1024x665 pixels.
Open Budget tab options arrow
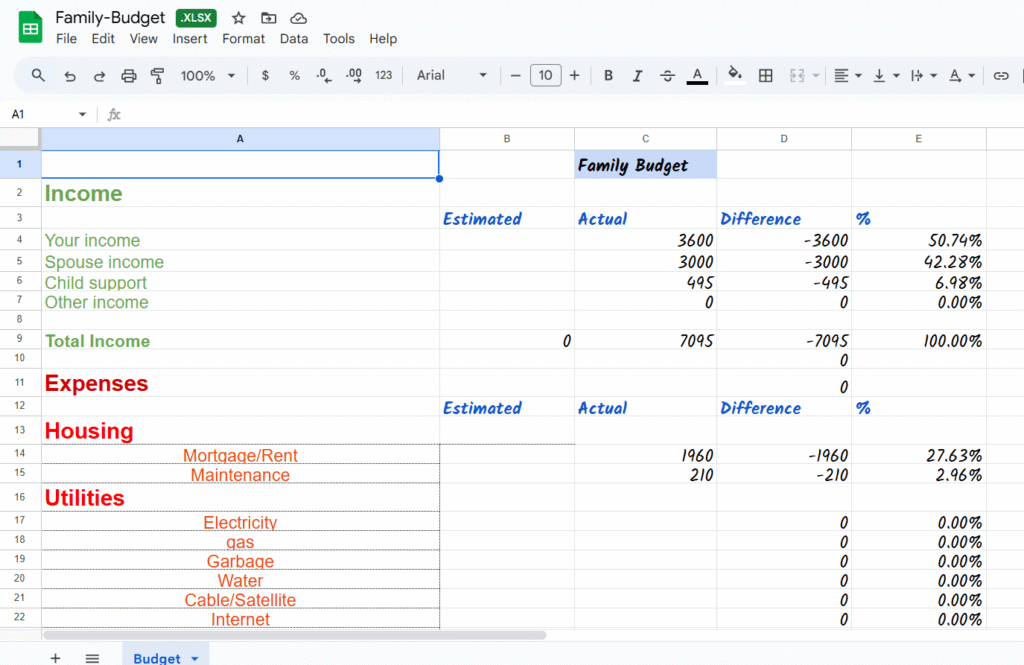click(195, 658)
